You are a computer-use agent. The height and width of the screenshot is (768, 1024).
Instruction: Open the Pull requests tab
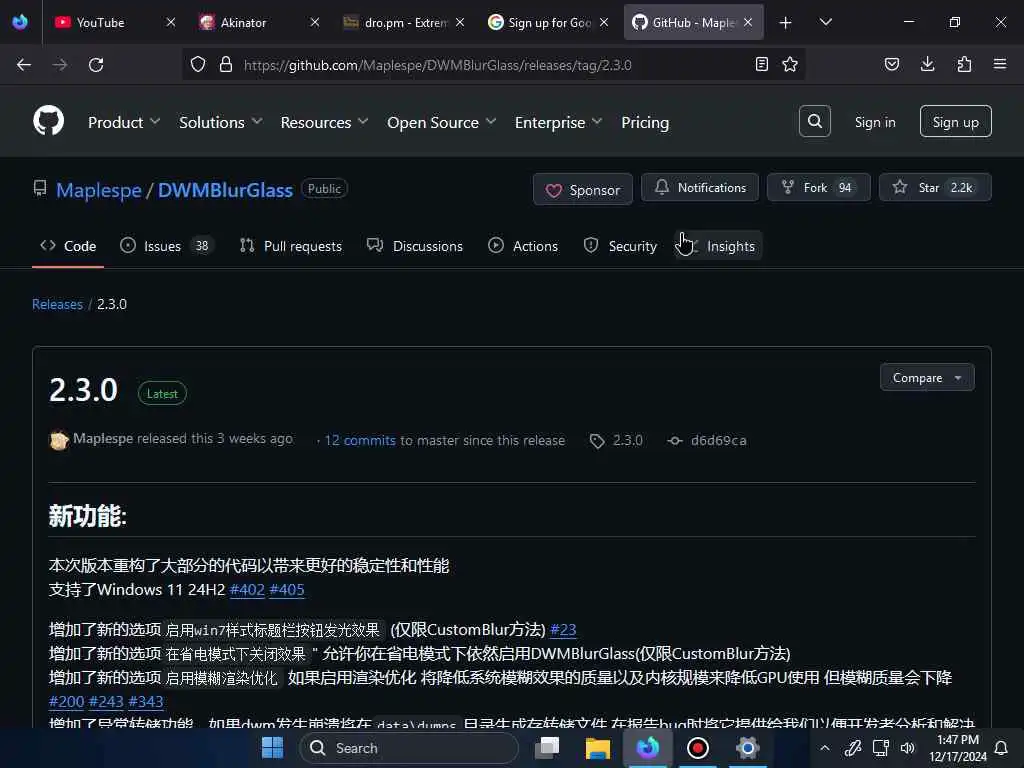click(x=291, y=246)
